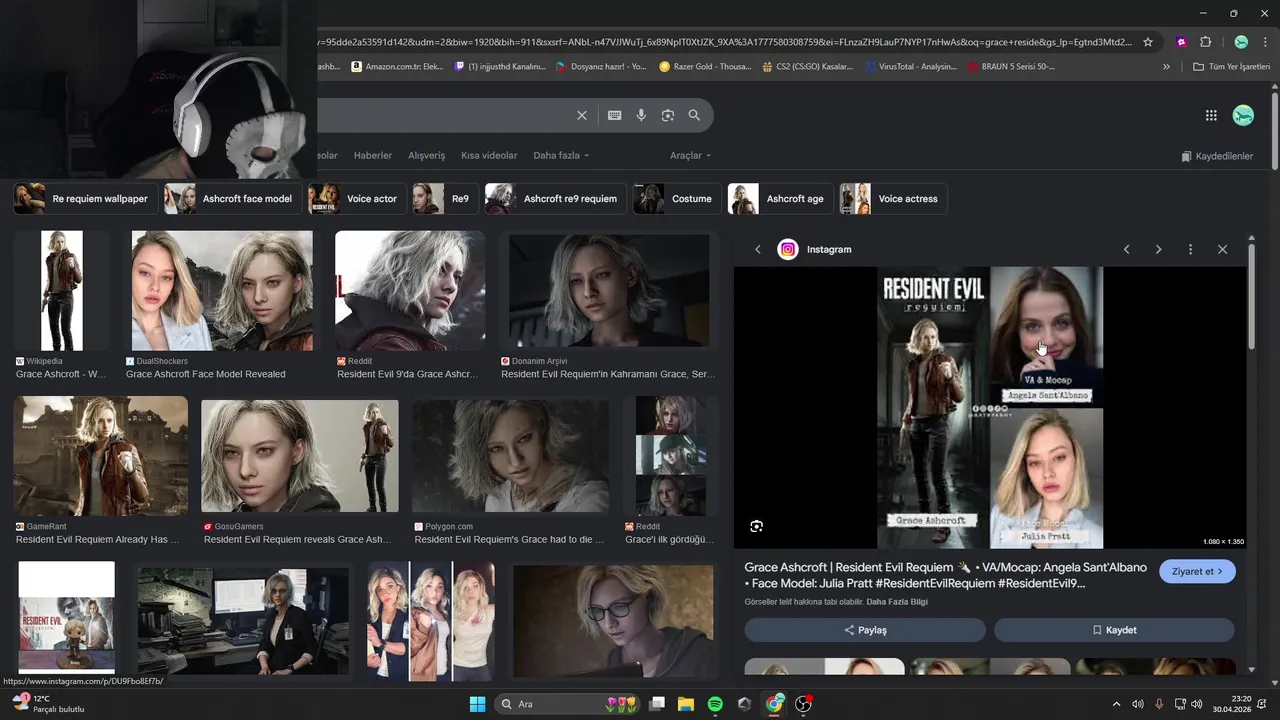Image resolution: width=1280 pixels, height=720 pixels.
Task: Open more options in preview panel
Action: click(x=1190, y=249)
